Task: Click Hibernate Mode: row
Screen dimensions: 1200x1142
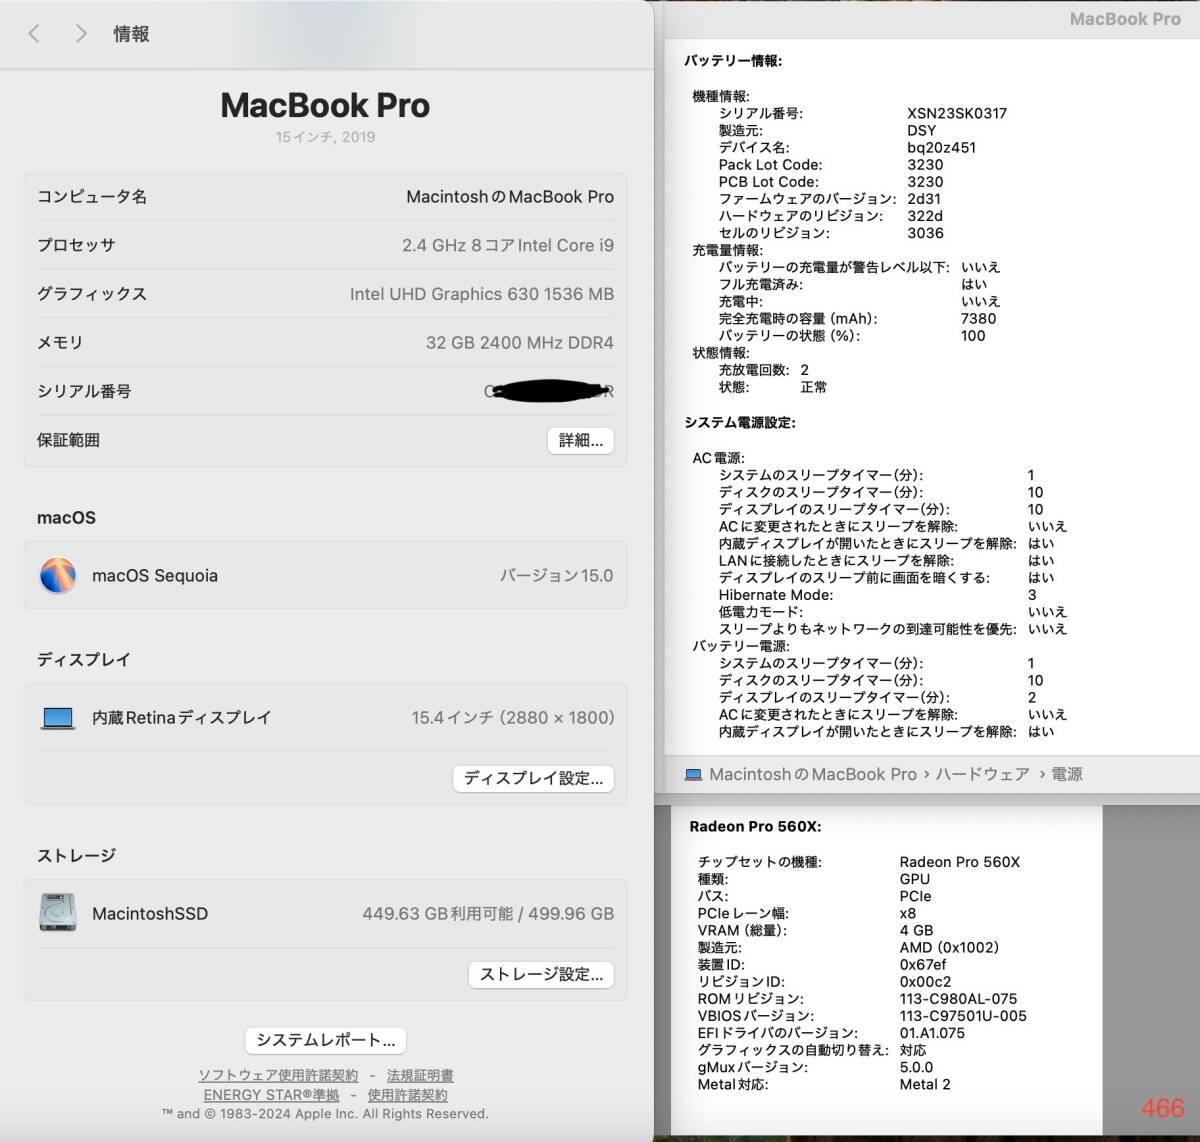Action: (x=877, y=594)
